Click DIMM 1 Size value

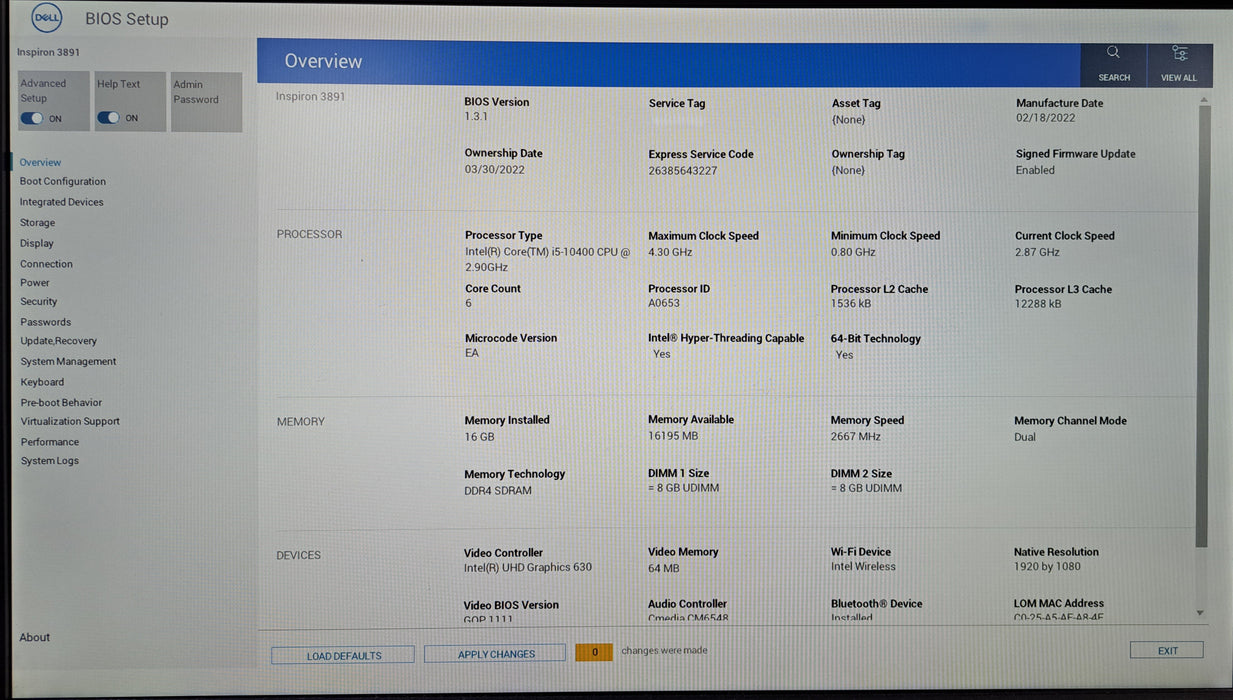click(x=684, y=488)
